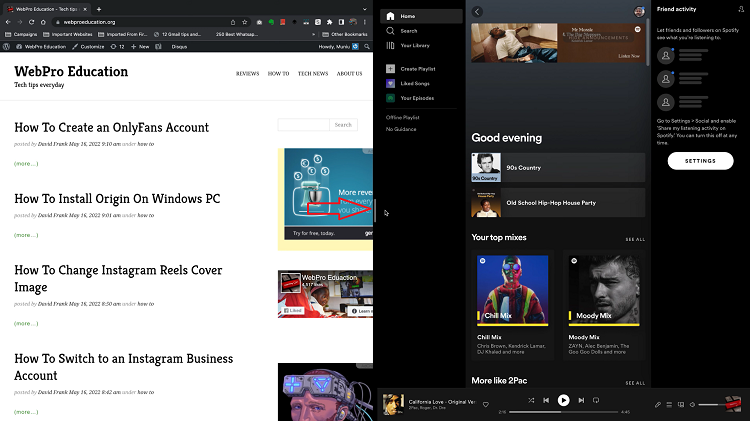This screenshot has height=421, width=750.
Task: Open the REVIEWS menu on WebPro Education
Action: (x=247, y=74)
